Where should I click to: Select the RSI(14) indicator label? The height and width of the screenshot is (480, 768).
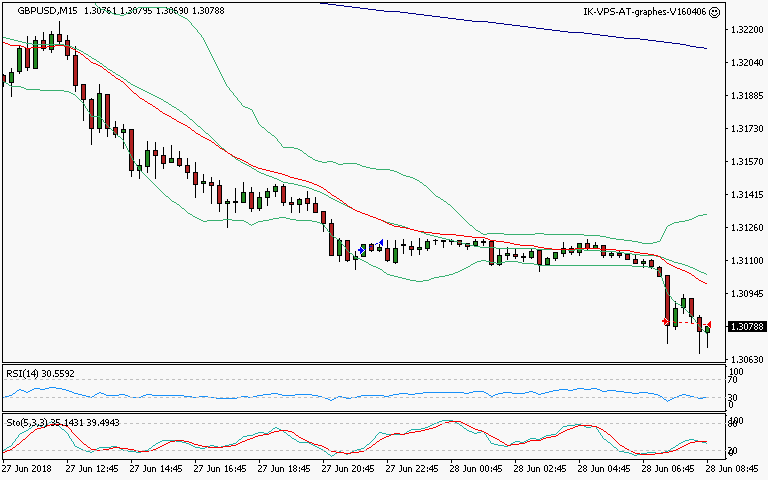point(26,373)
